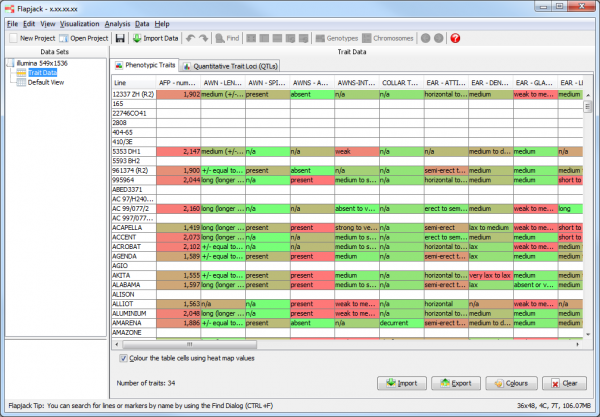Open the Data menu
The width and height of the screenshot is (600, 417).
click(x=142, y=24)
